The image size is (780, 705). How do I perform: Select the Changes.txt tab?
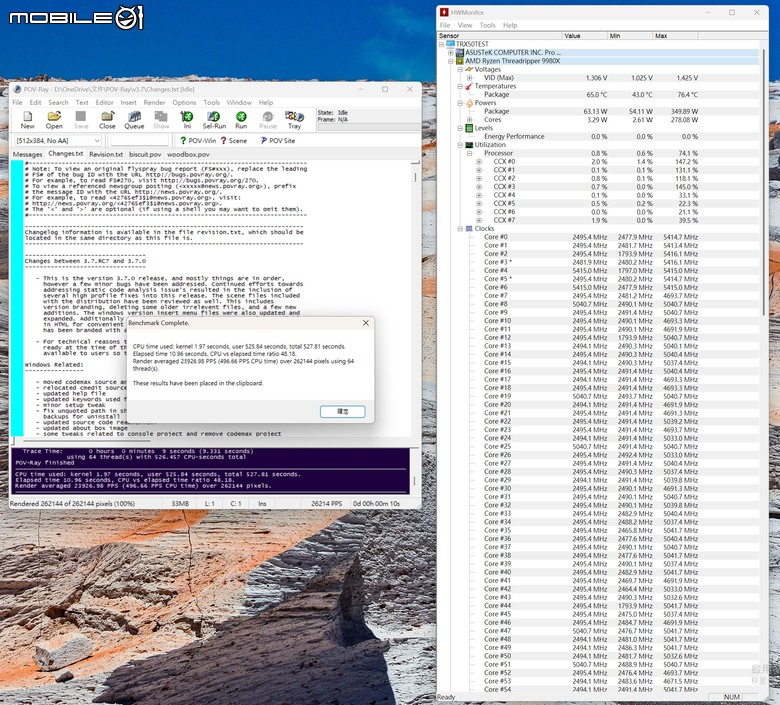click(x=66, y=154)
